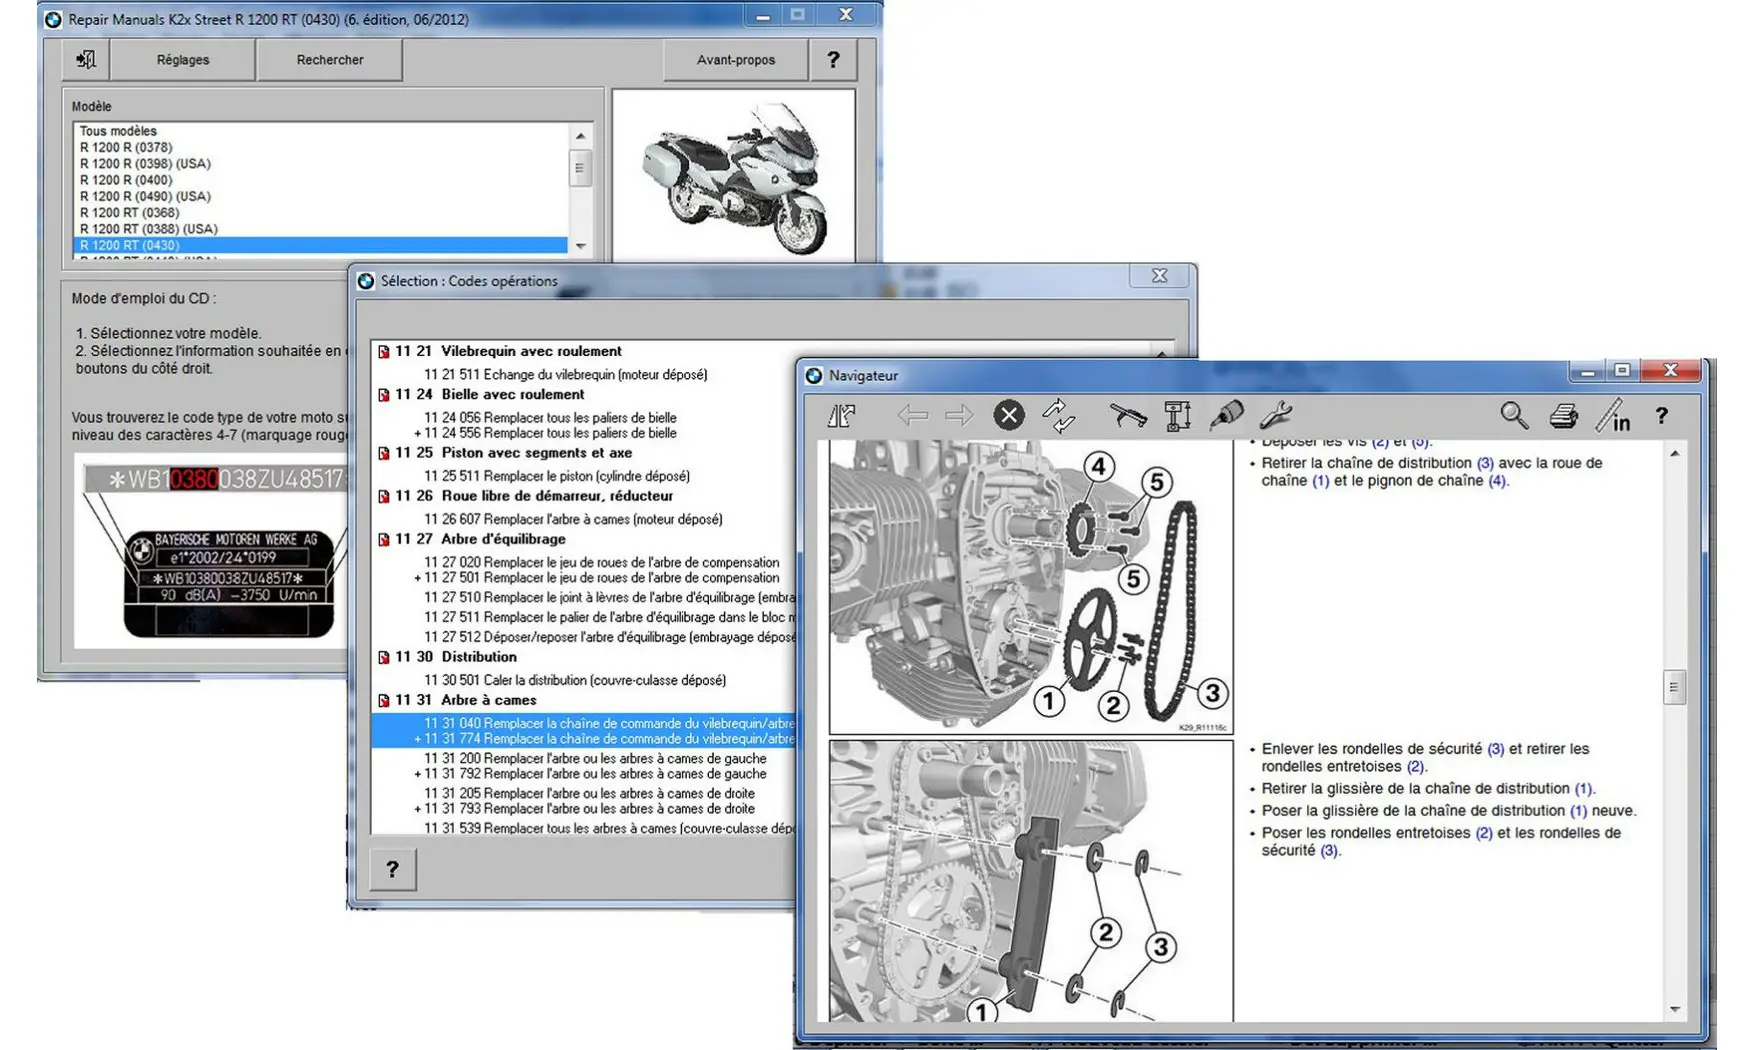This screenshot has width=1755, height=1050.
Task: Click document icon beside 11 27 Arbre d'équilibrage
Action: coord(383,539)
